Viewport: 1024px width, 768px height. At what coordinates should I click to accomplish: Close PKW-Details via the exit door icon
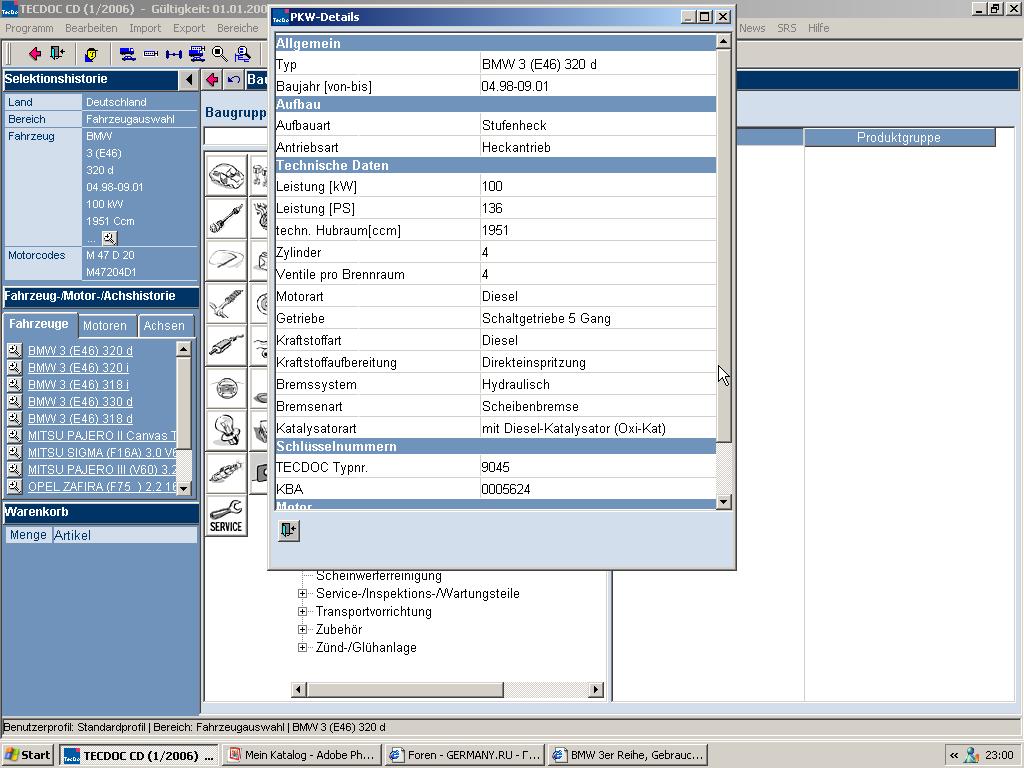pos(289,530)
